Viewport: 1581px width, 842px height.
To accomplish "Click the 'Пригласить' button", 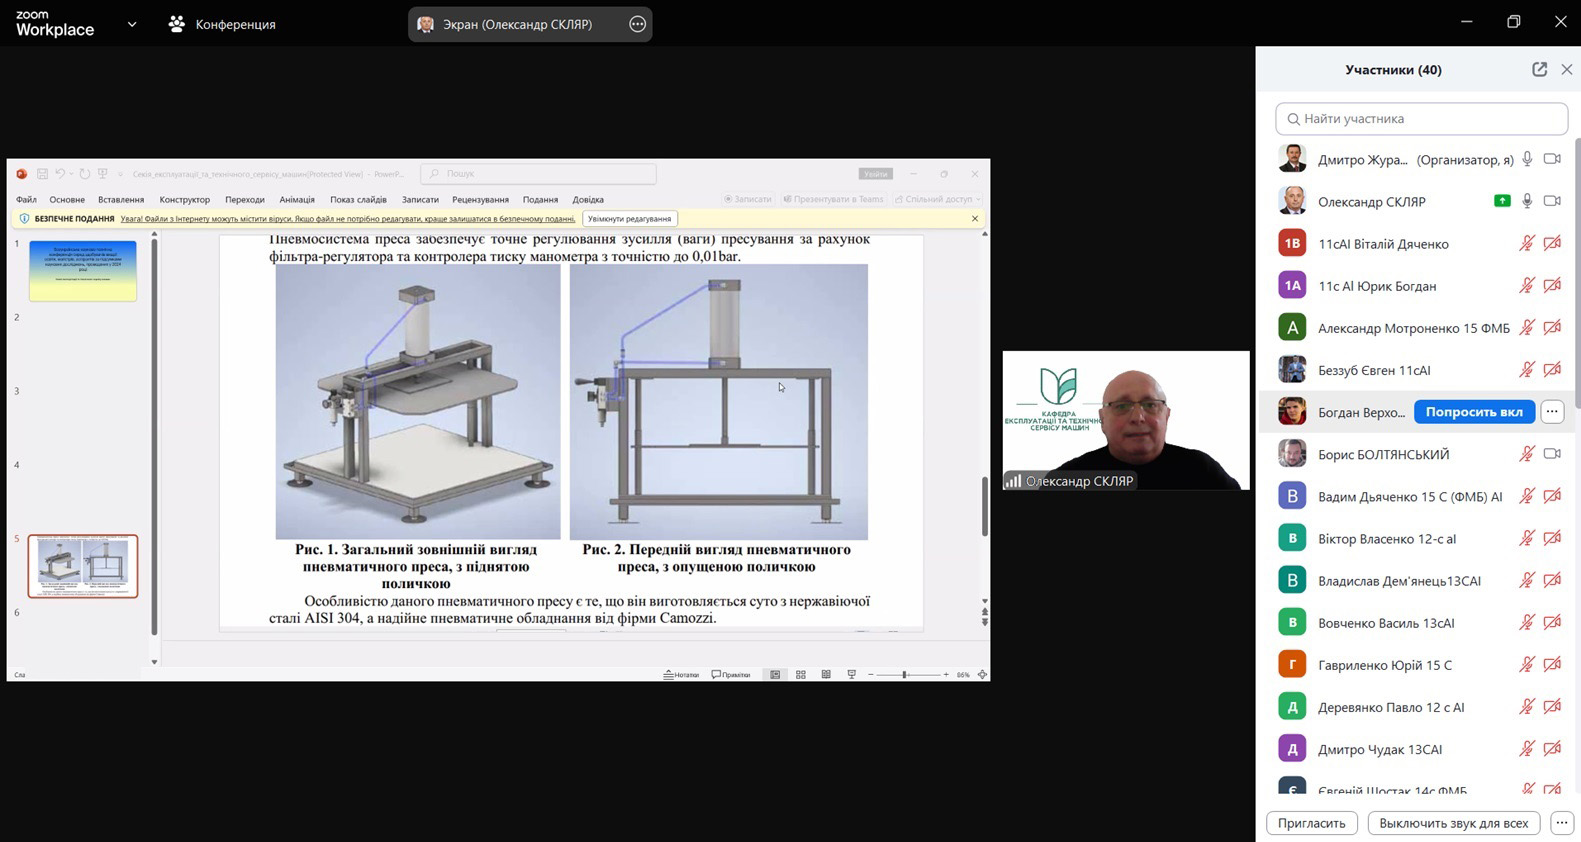I will click(x=1311, y=823).
